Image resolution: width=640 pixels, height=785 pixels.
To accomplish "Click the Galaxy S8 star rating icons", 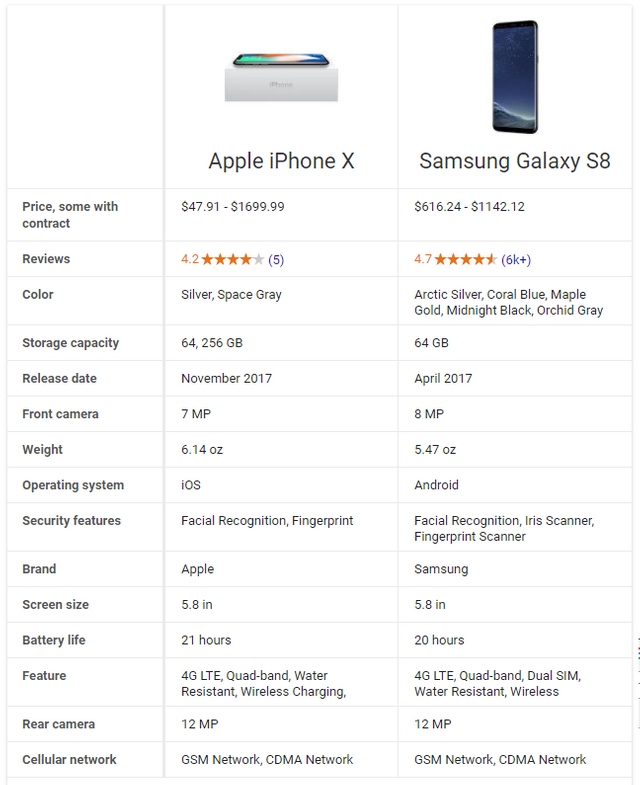I will (466, 259).
